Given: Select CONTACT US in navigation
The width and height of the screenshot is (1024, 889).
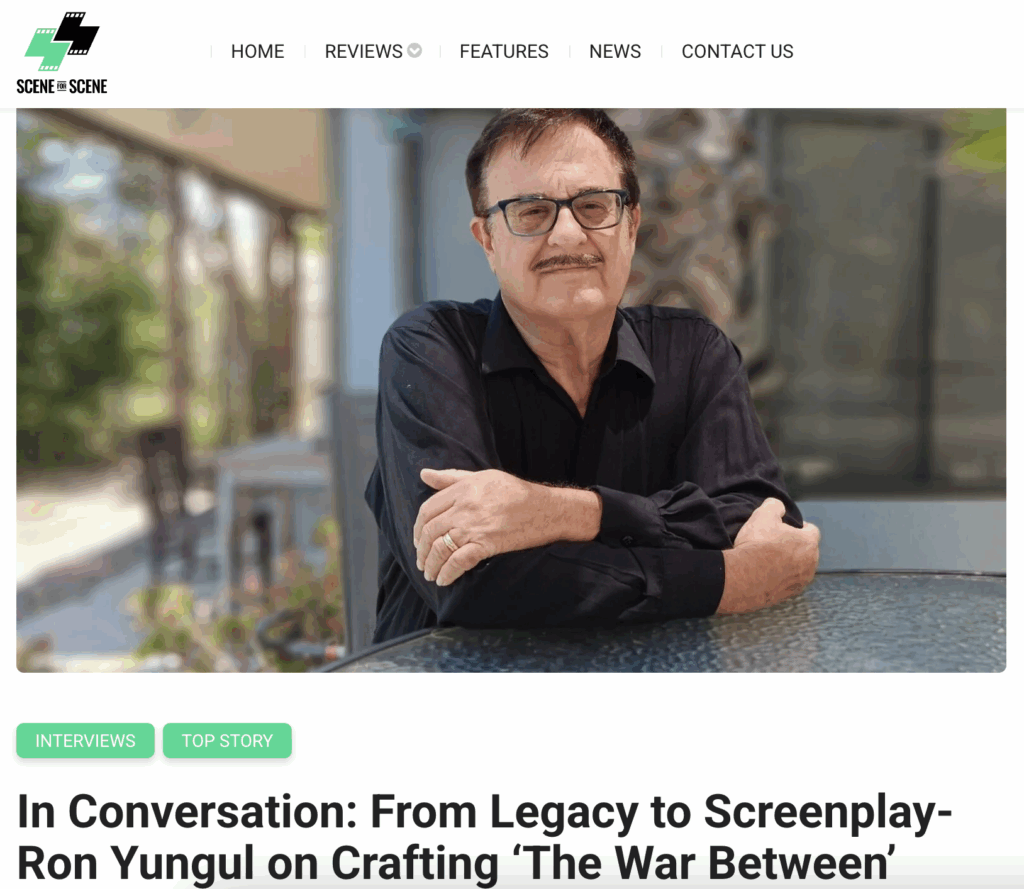Looking at the screenshot, I should pyautogui.click(x=737, y=51).
